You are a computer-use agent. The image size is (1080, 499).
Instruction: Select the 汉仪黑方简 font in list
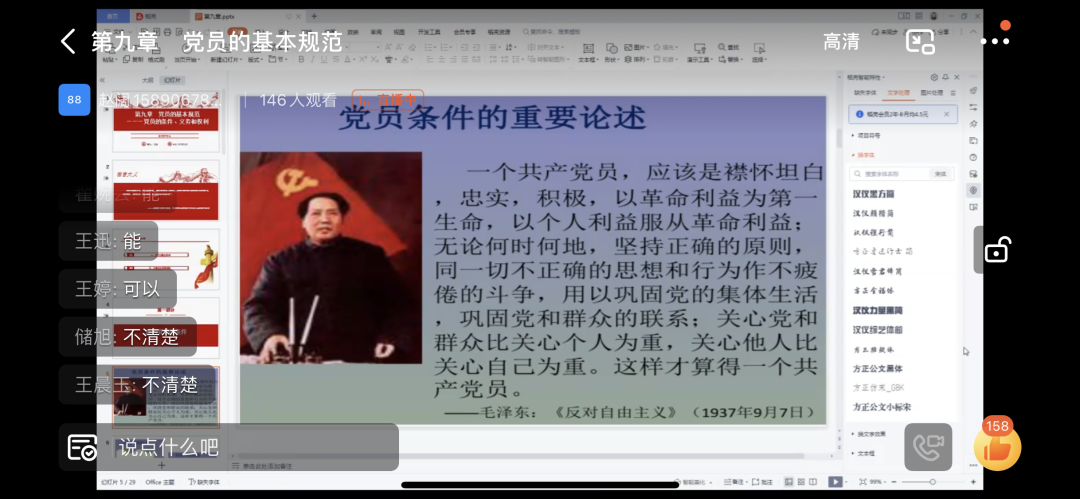coord(873,193)
